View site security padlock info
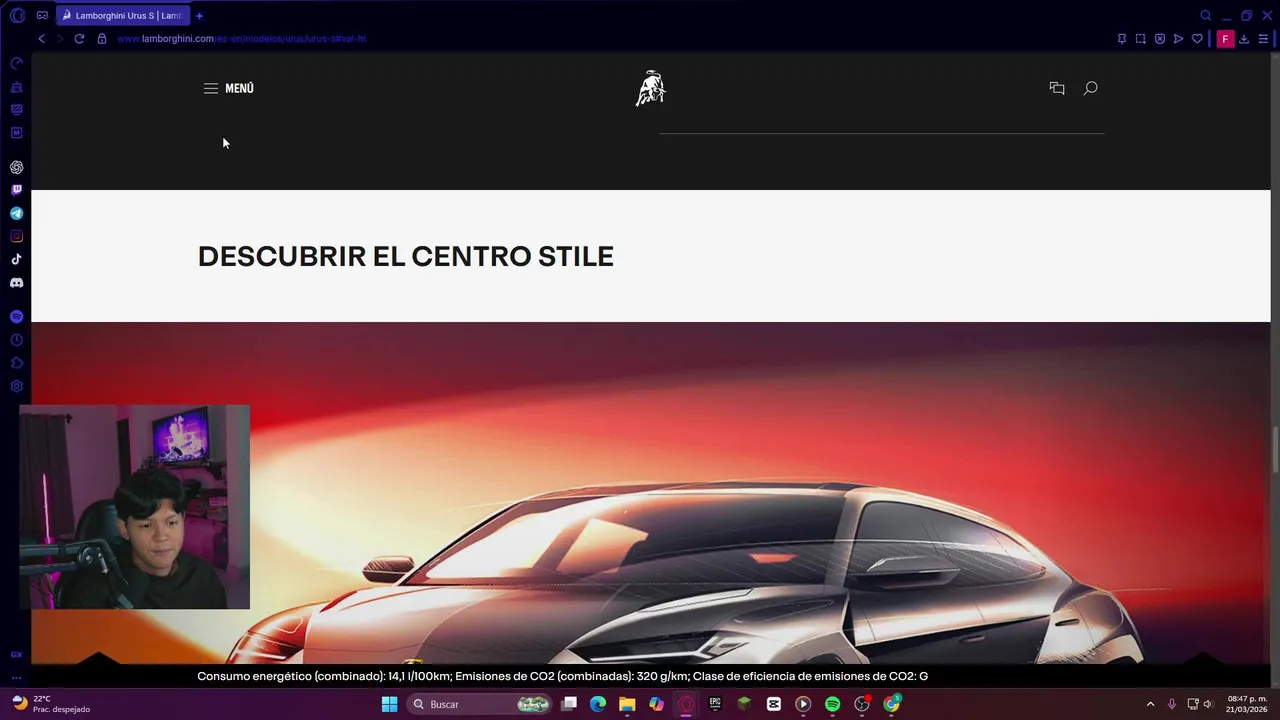The height and width of the screenshot is (720, 1280). 102,39
